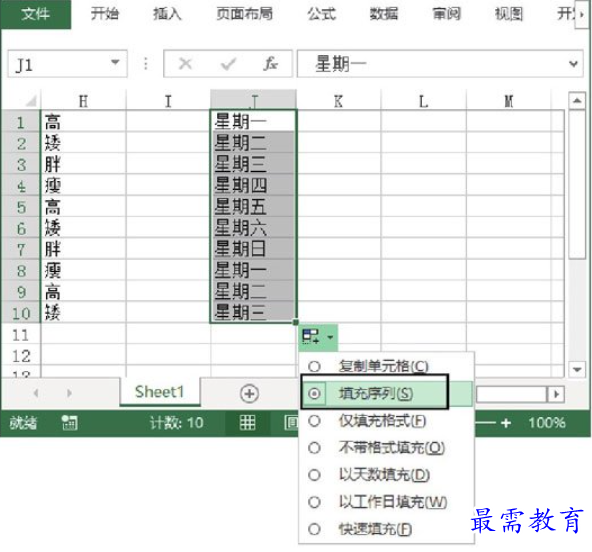Screen dimensions: 592x552
Task: Open the 公式 ribbon tab
Action: click(321, 14)
